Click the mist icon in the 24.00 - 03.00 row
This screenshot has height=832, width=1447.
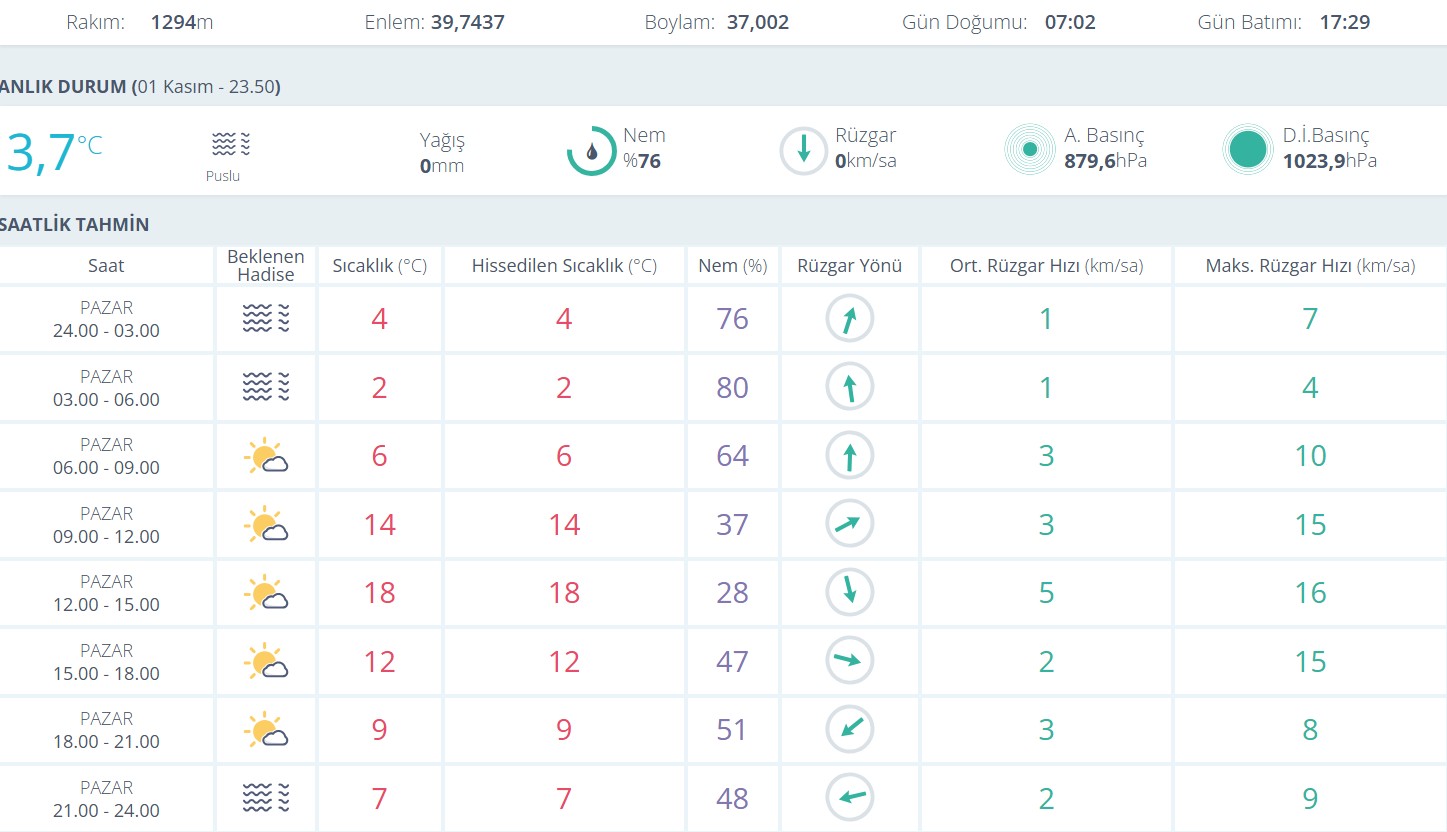pos(266,319)
